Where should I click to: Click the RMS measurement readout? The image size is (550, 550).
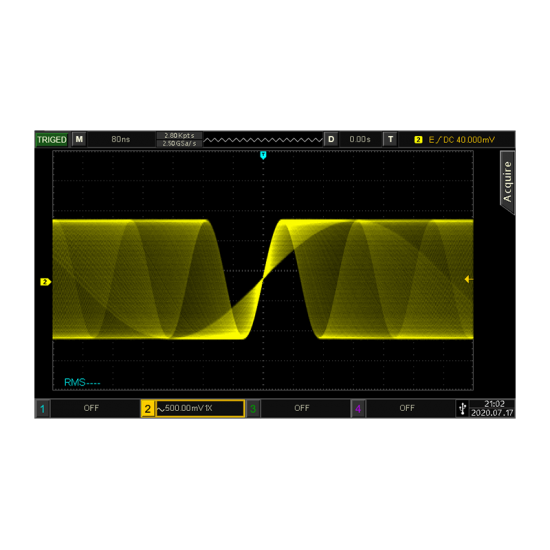point(82,382)
